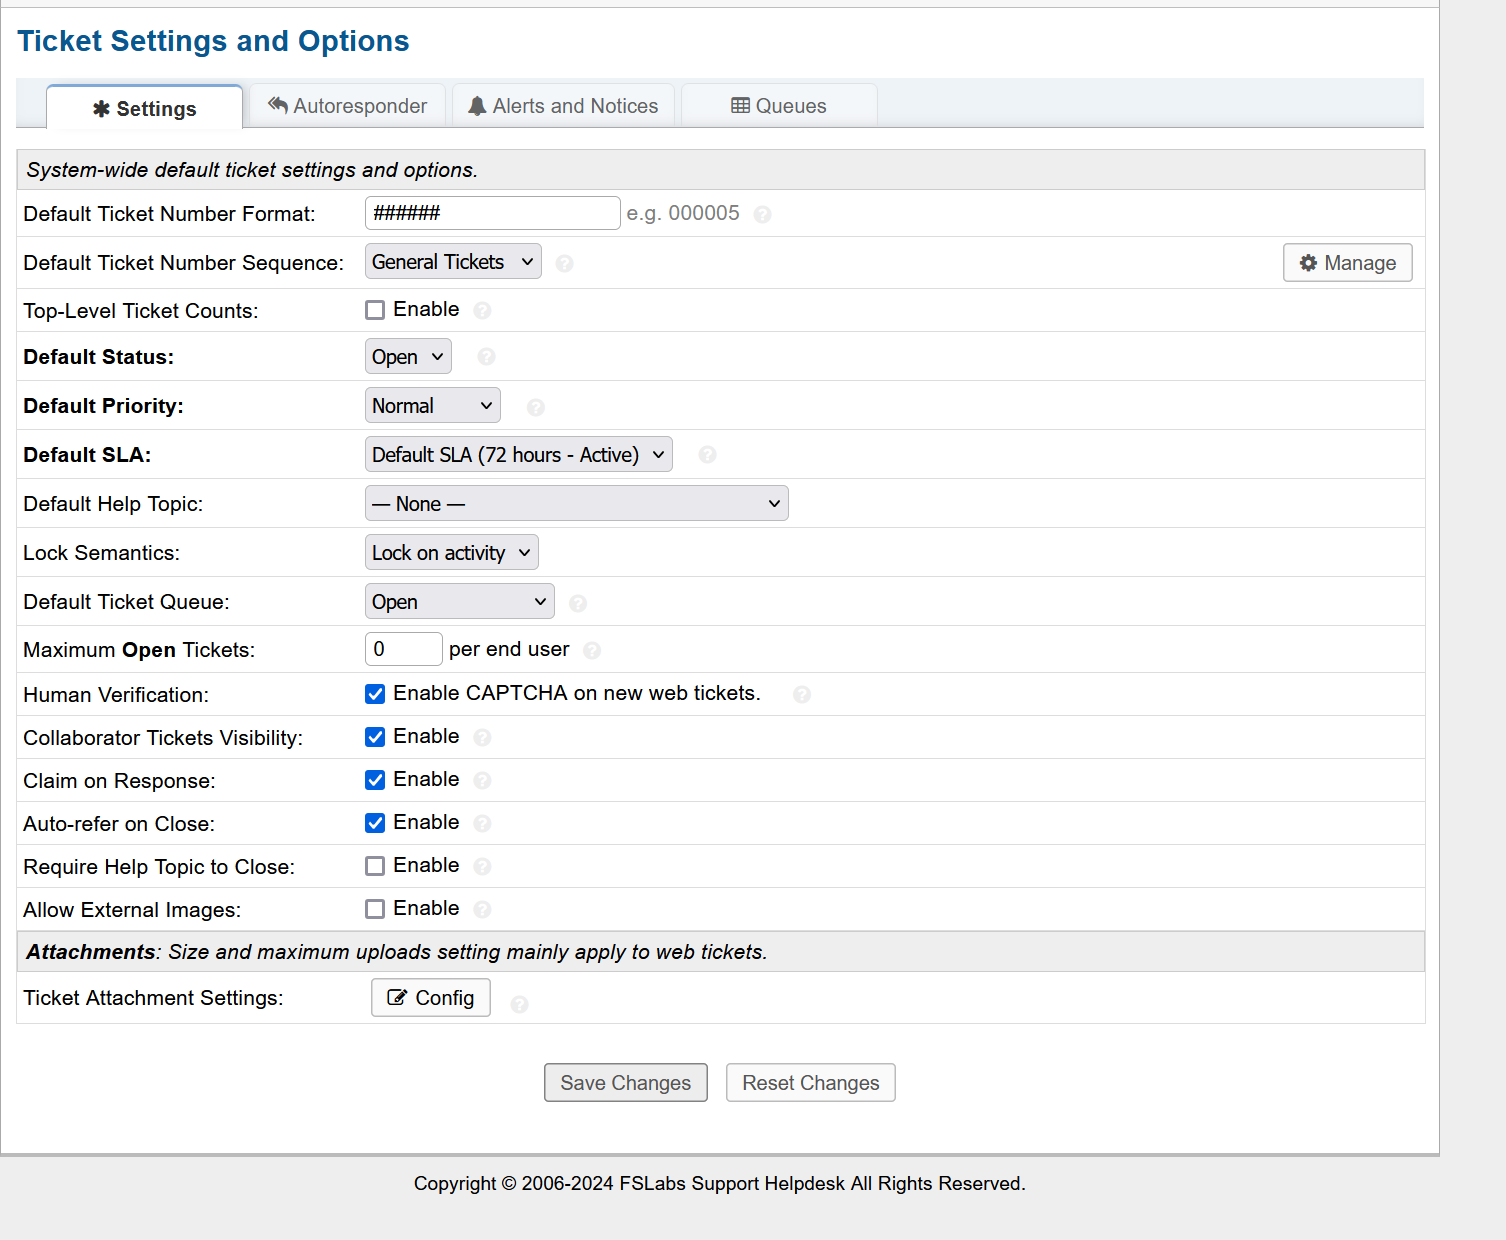The image size is (1506, 1240).
Task: Switch to Autoresponder tab
Action: (x=347, y=106)
